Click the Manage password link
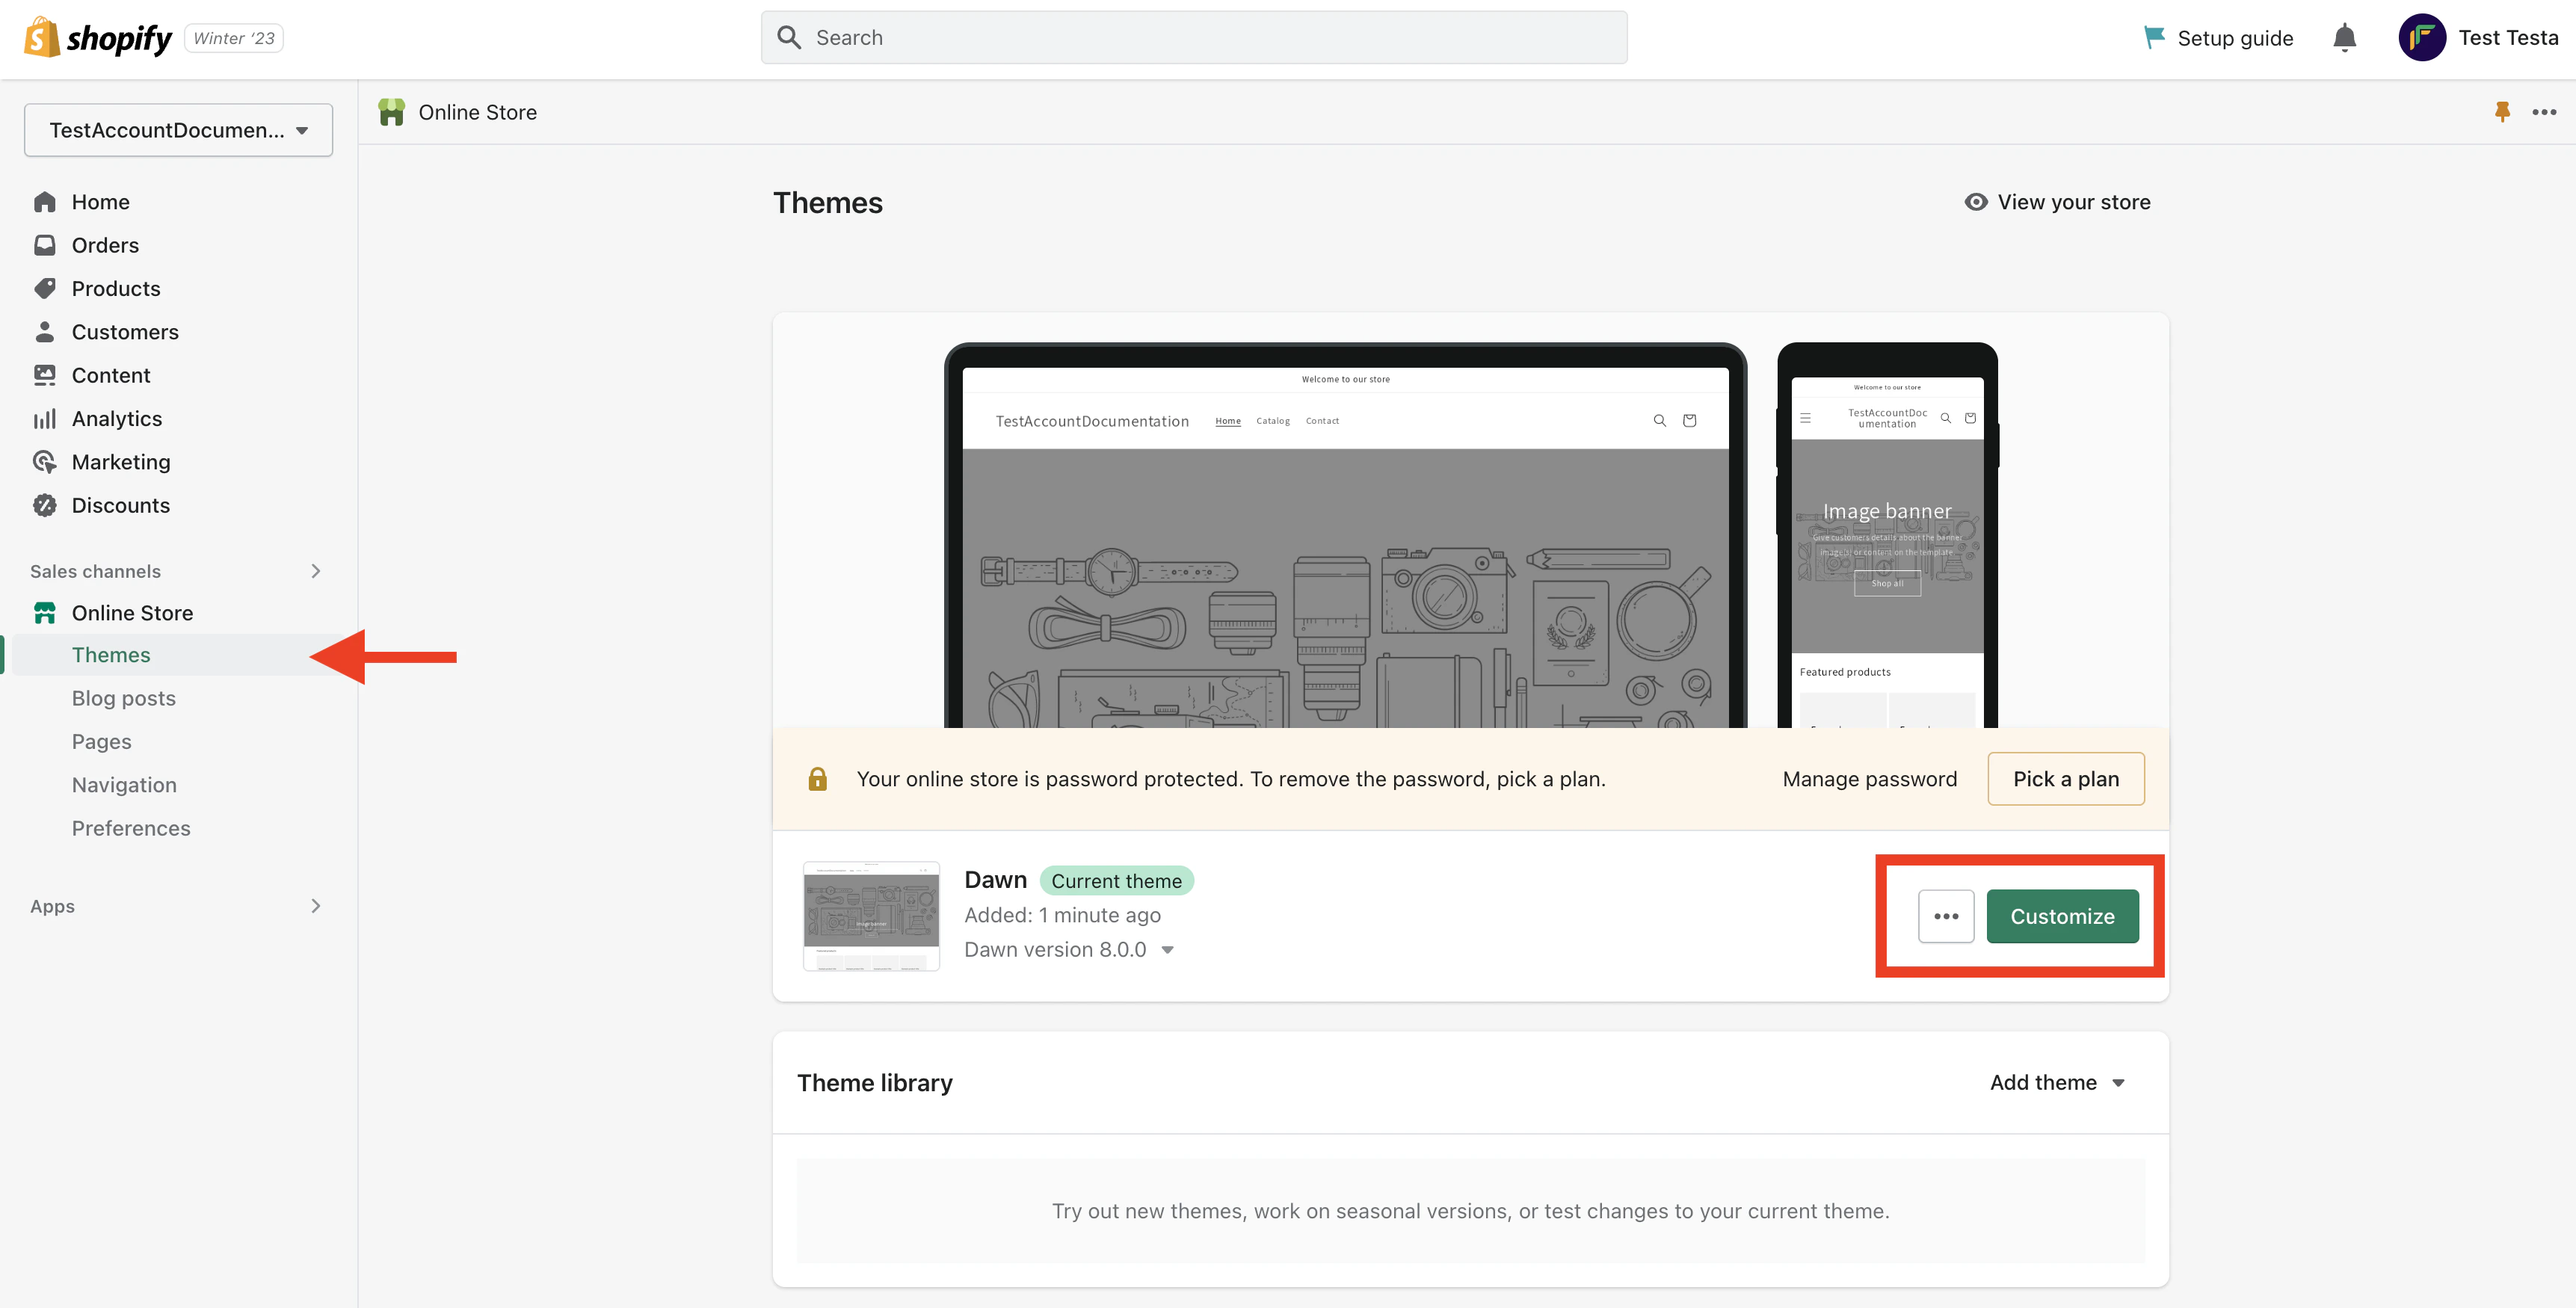 point(1869,779)
